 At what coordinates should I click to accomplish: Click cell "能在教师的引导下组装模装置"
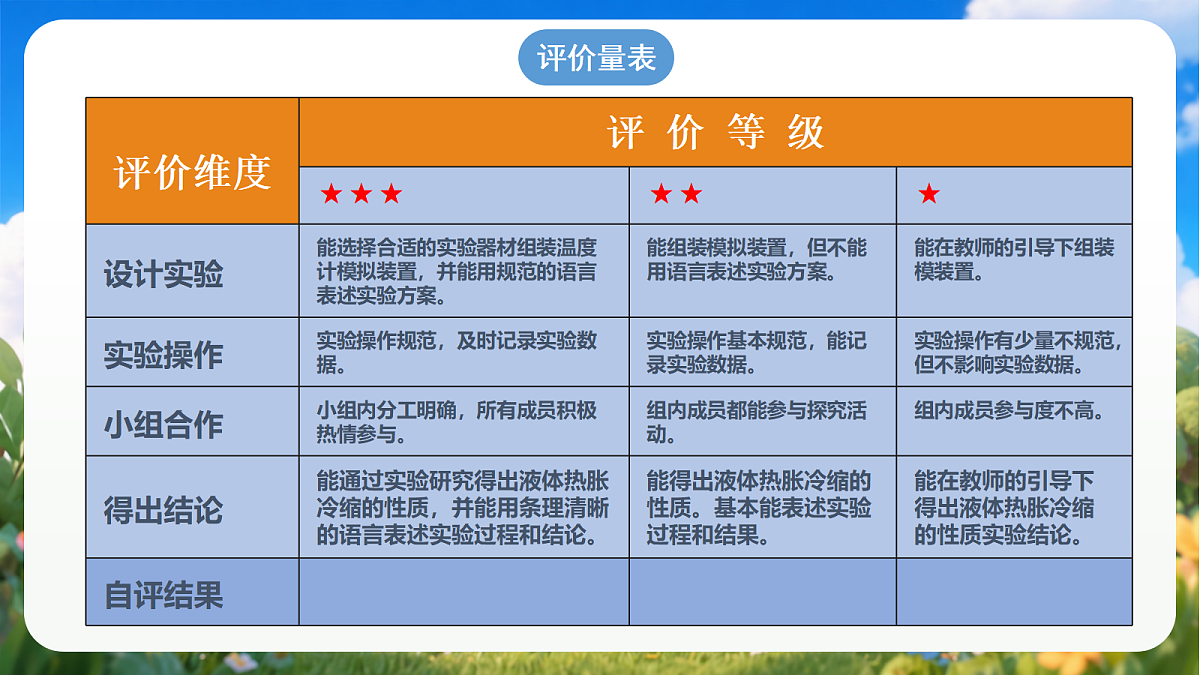[x=1014, y=271]
